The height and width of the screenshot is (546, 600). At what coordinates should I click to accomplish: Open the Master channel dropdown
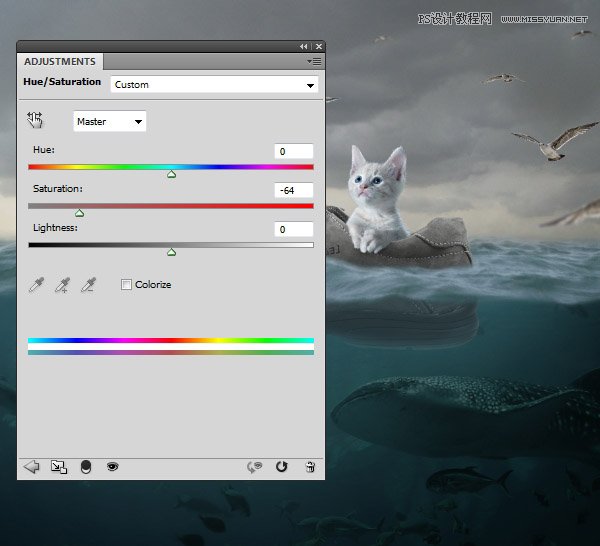coord(110,122)
